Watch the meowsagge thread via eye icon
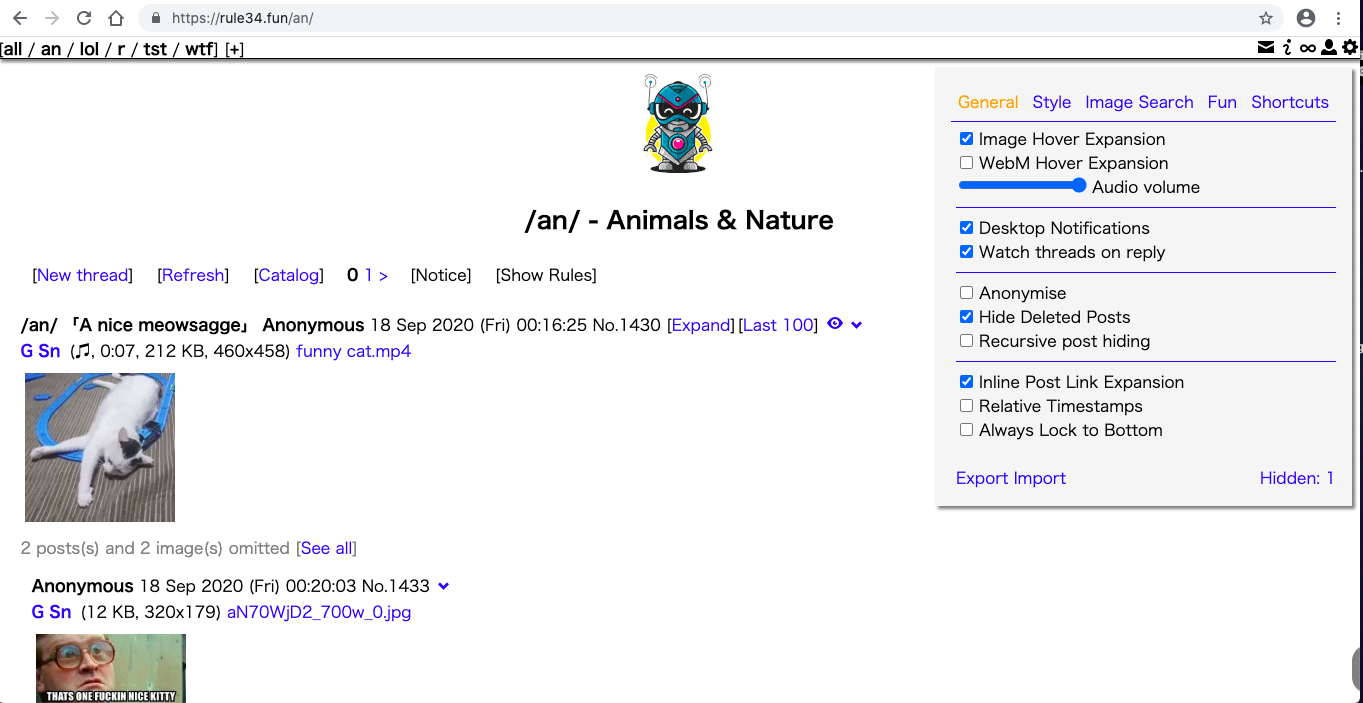The image size is (1363, 703). point(835,324)
